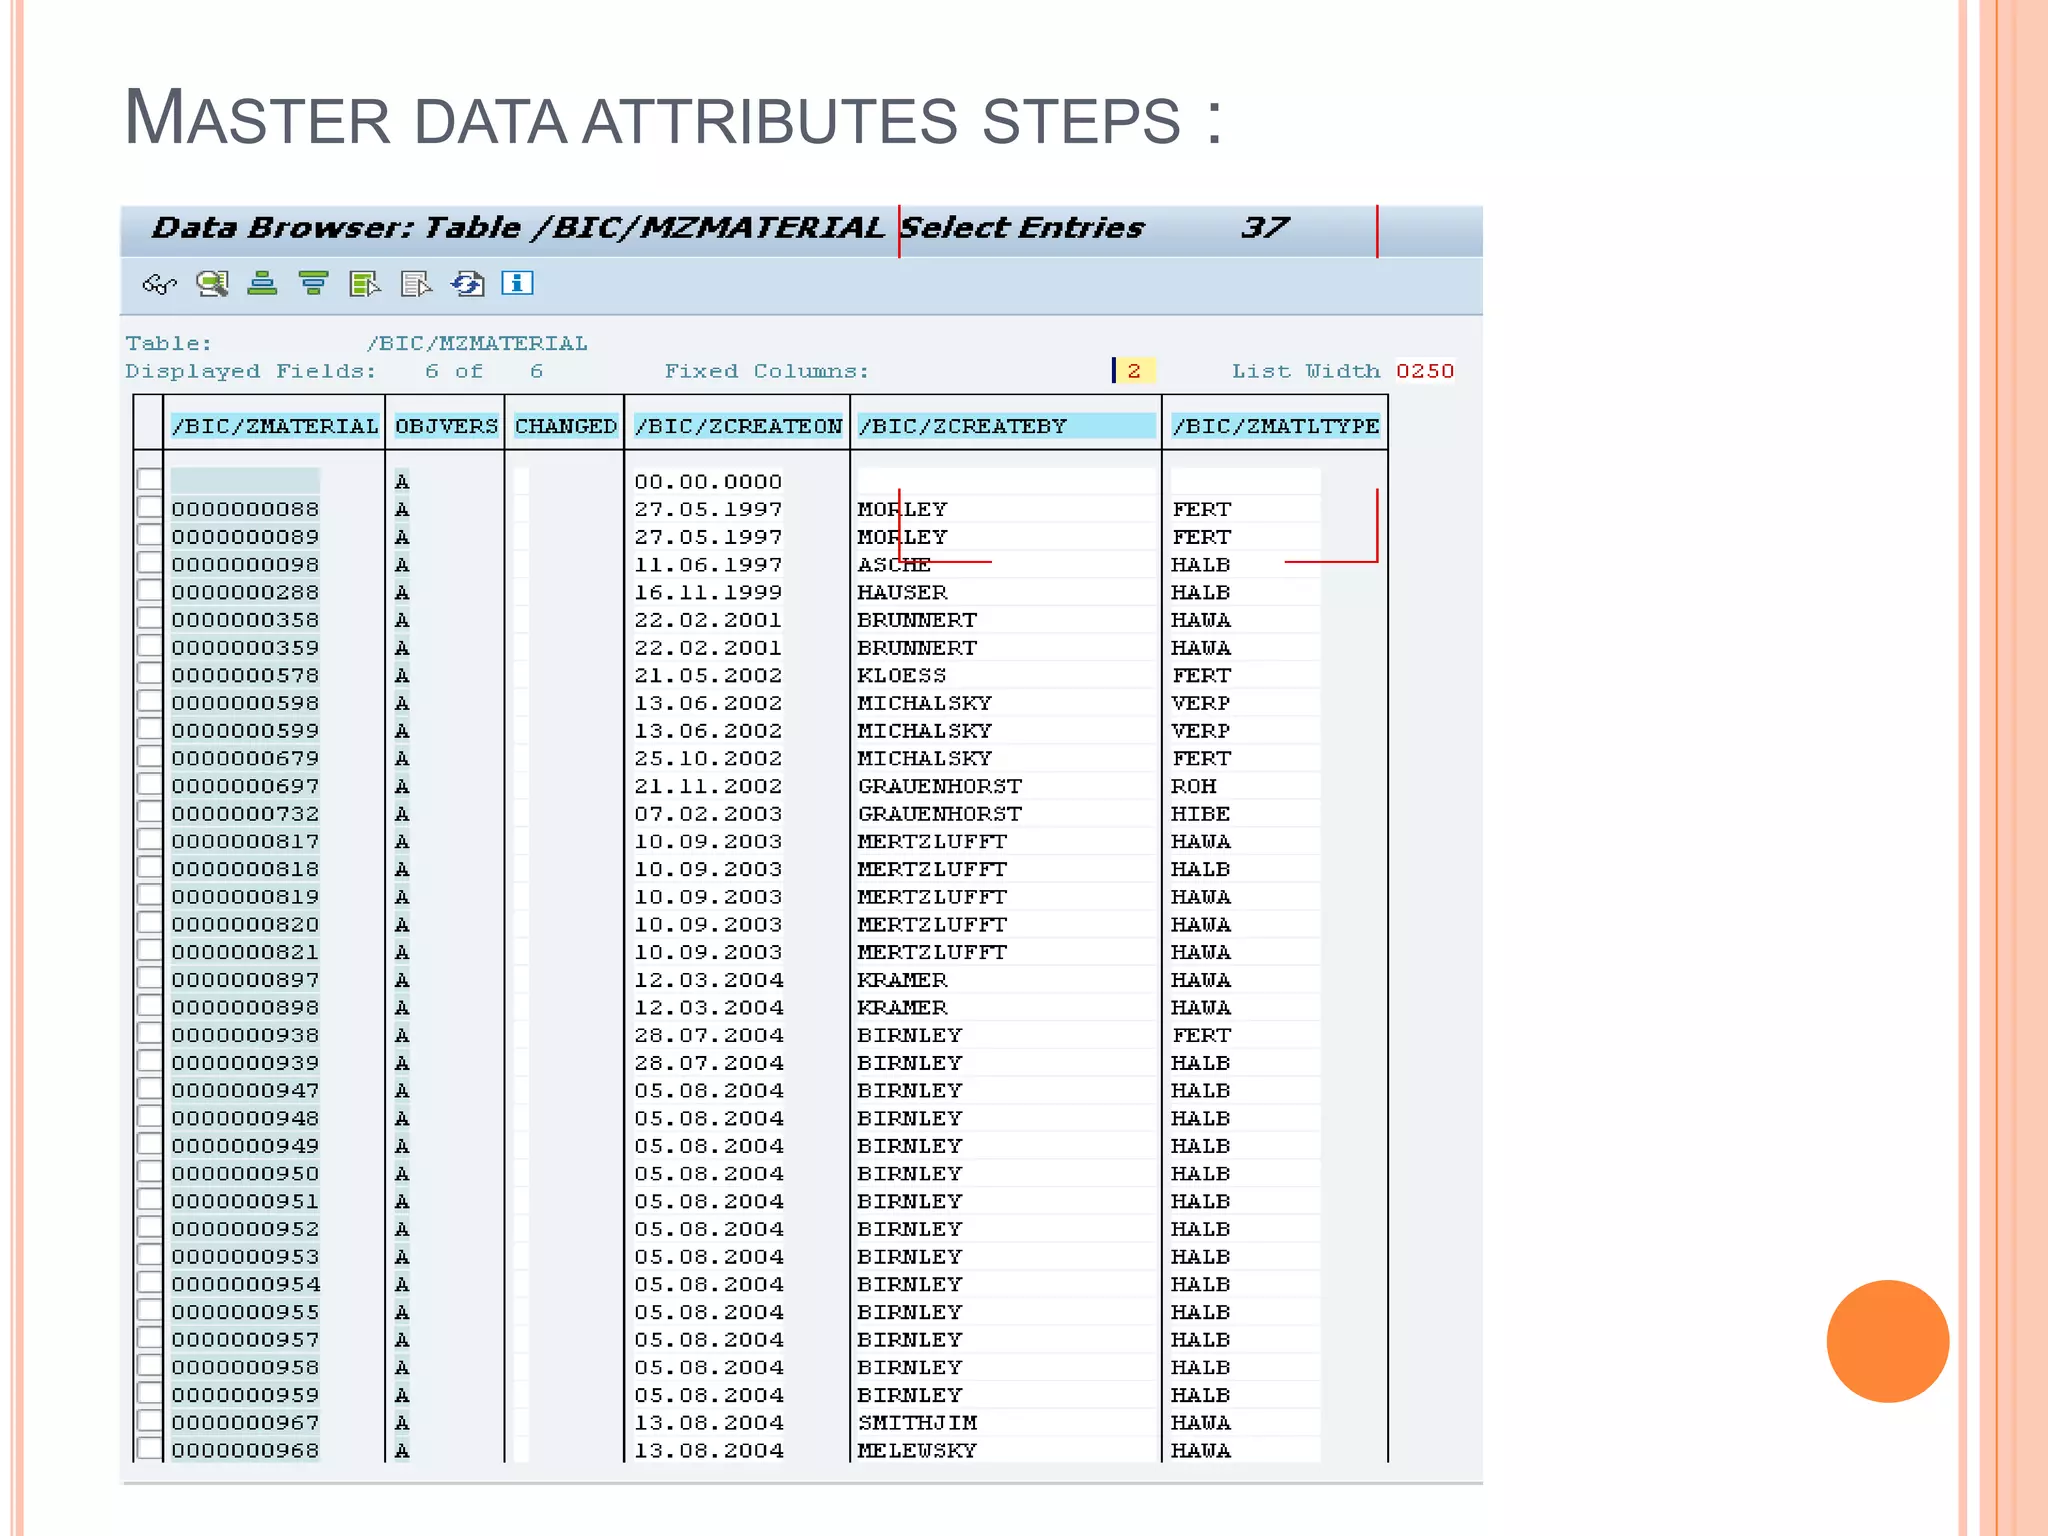Click the name SMITHJIM
Image resolution: width=2048 pixels, height=1536 pixels.
point(917,1423)
